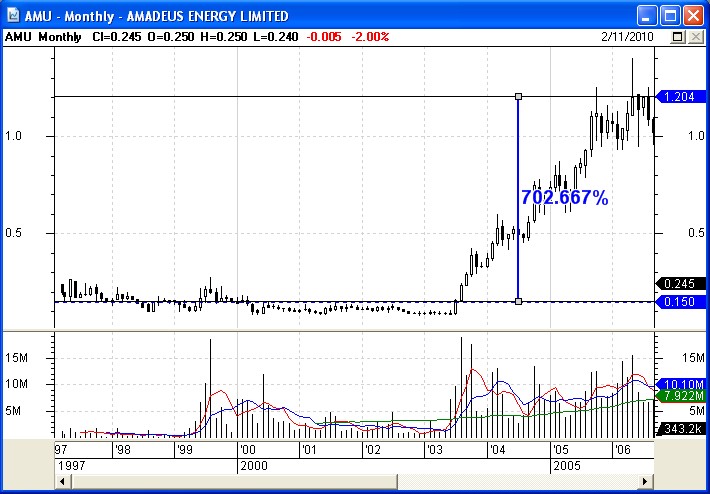Click the 0.5 label on left price axis
The height and width of the screenshot is (494, 710).
13,233
